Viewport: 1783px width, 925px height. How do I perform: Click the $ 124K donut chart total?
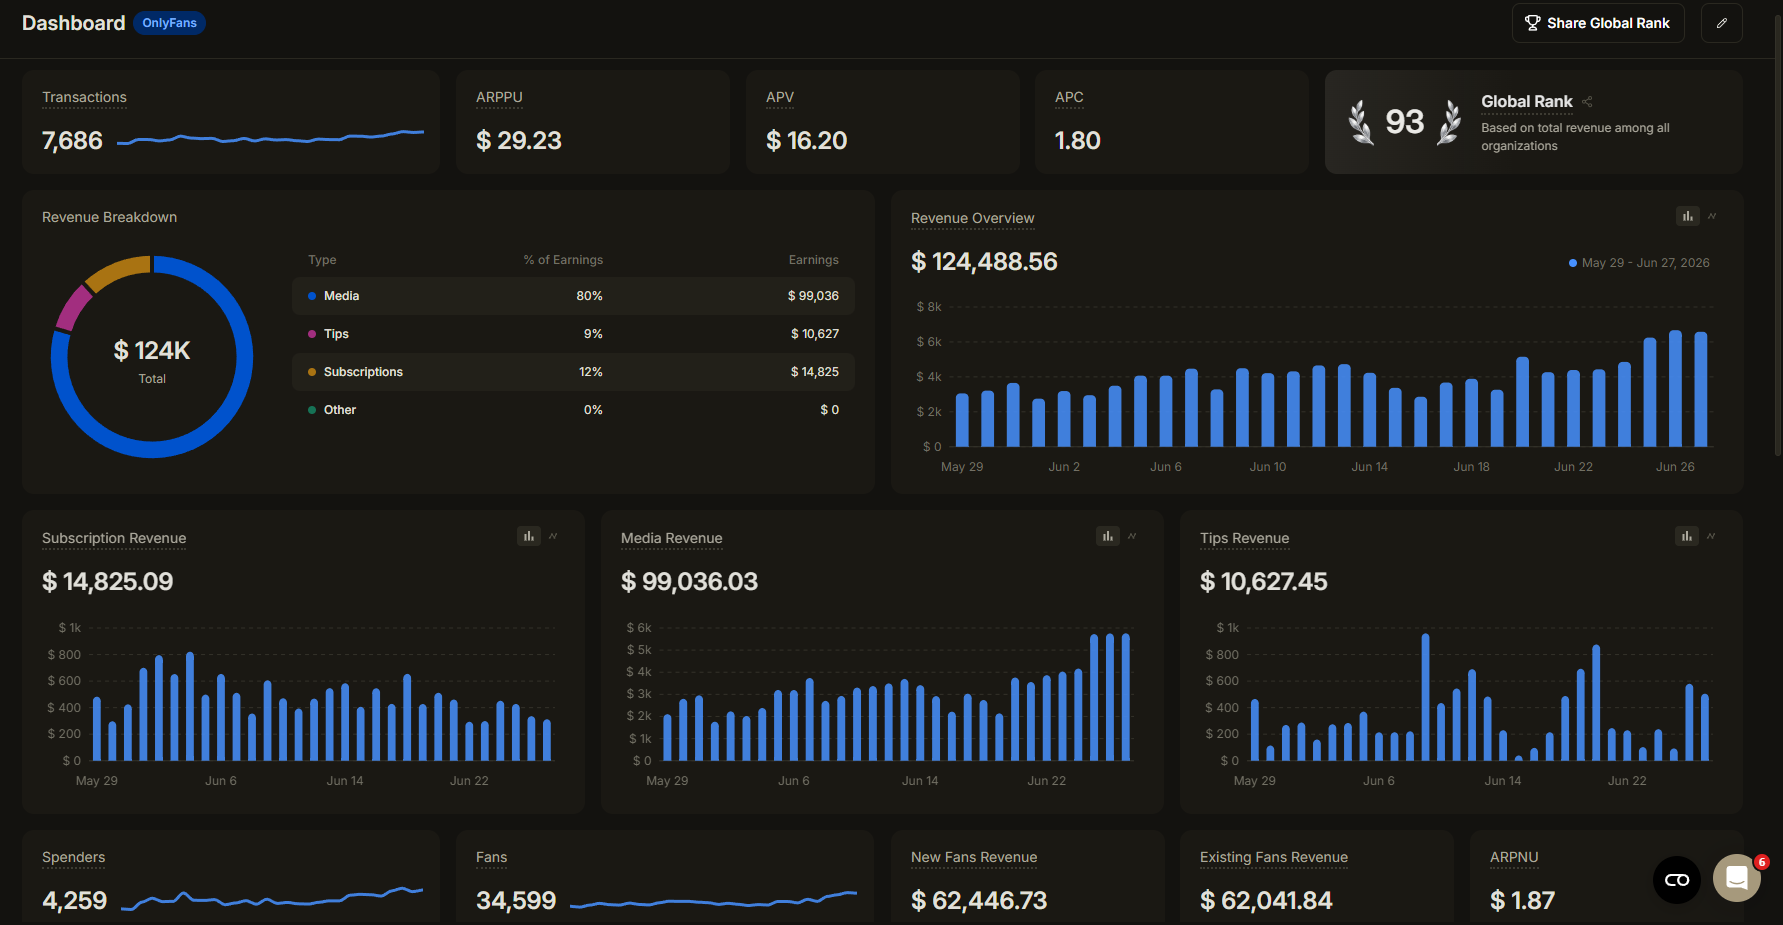click(x=152, y=351)
